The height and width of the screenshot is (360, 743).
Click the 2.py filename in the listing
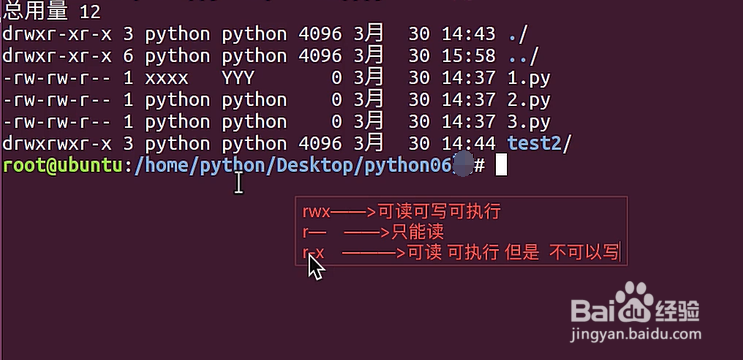[529, 100]
